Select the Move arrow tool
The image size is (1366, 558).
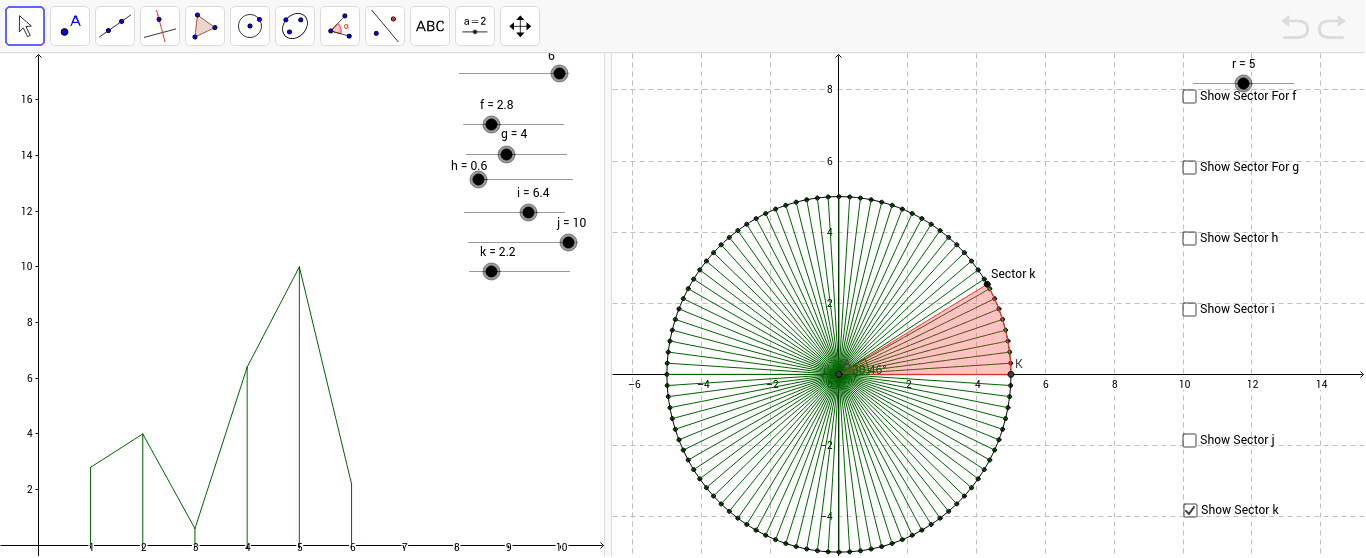point(25,26)
